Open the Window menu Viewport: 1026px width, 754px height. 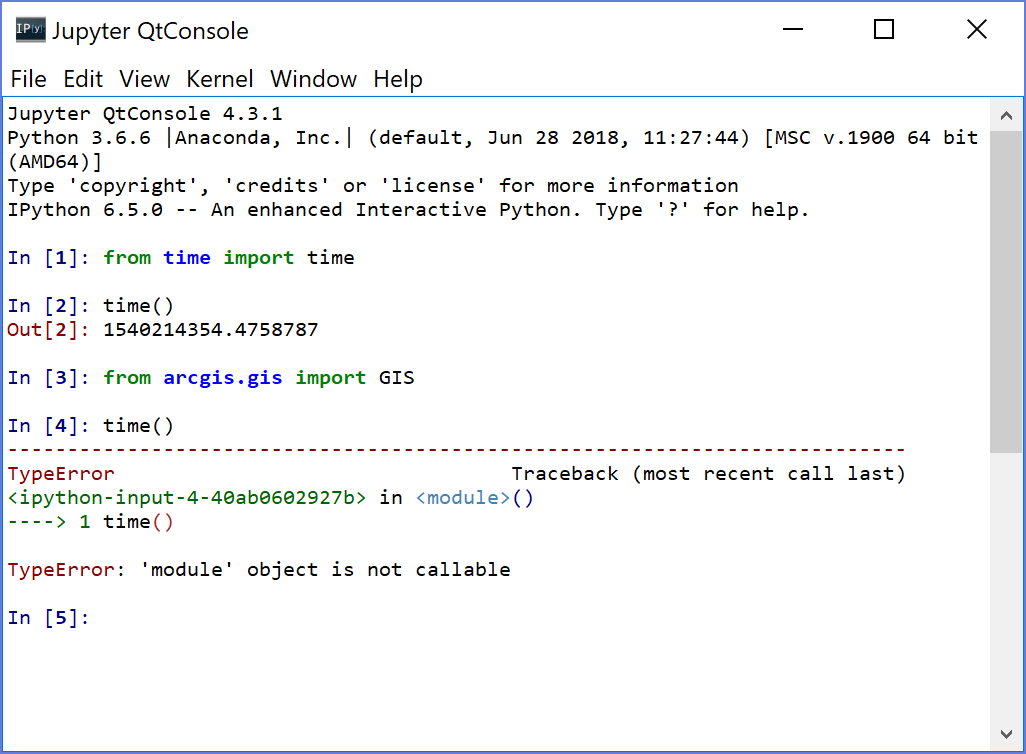click(x=313, y=79)
